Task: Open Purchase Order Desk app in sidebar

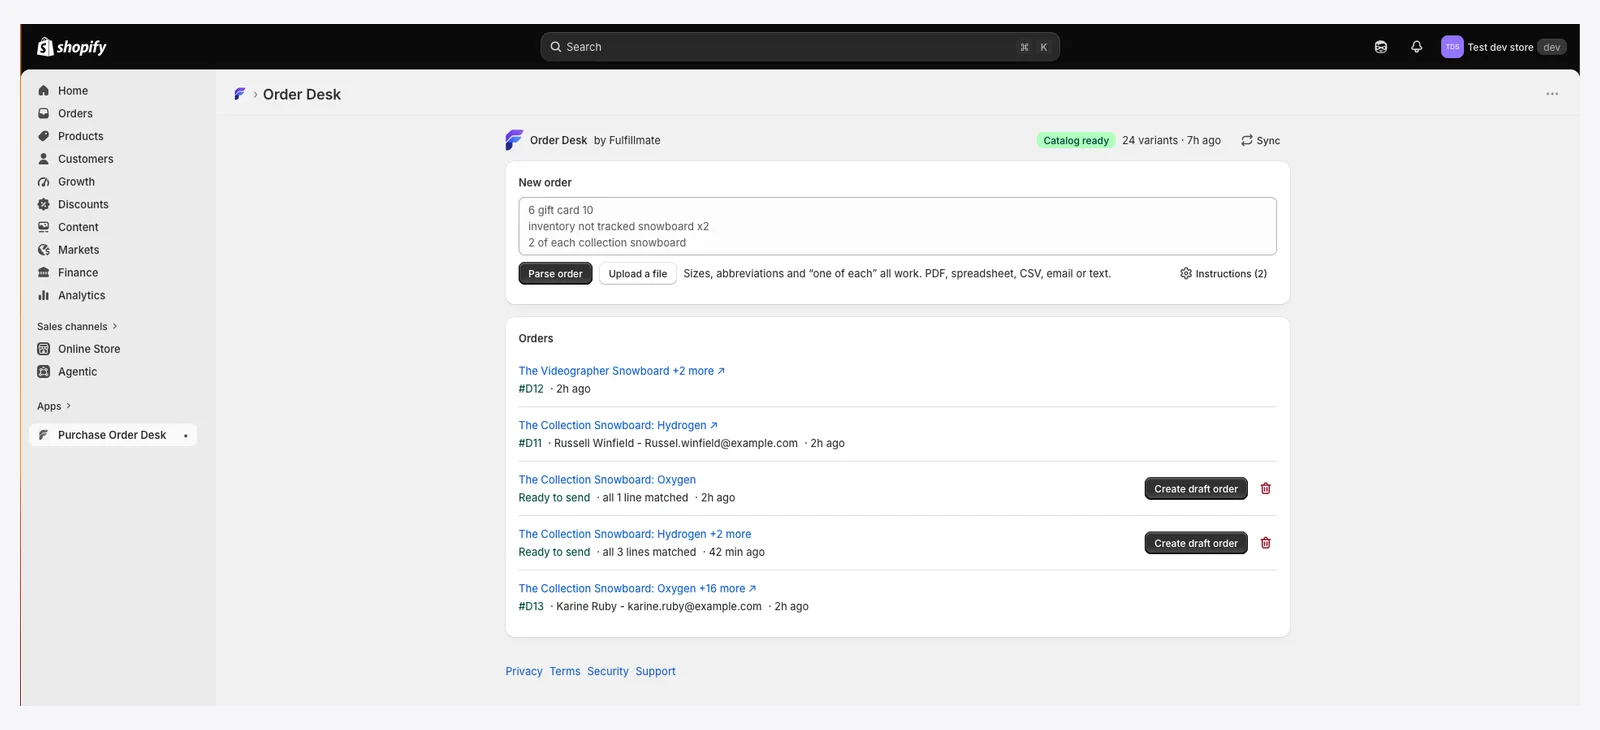Action: pyautogui.click(x=112, y=435)
